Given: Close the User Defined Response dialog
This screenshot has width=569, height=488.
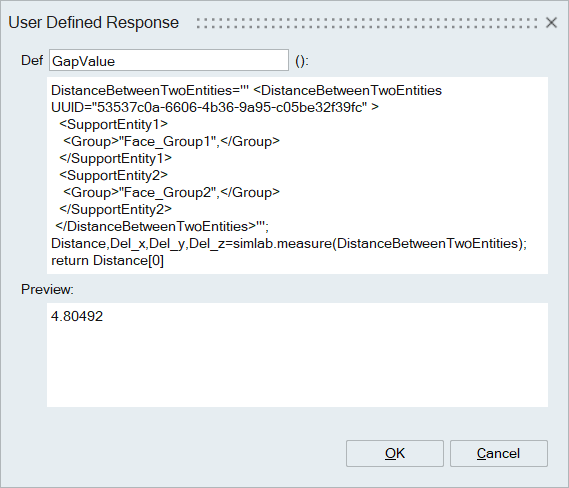Looking at the screenshot, I should (551, 22).
